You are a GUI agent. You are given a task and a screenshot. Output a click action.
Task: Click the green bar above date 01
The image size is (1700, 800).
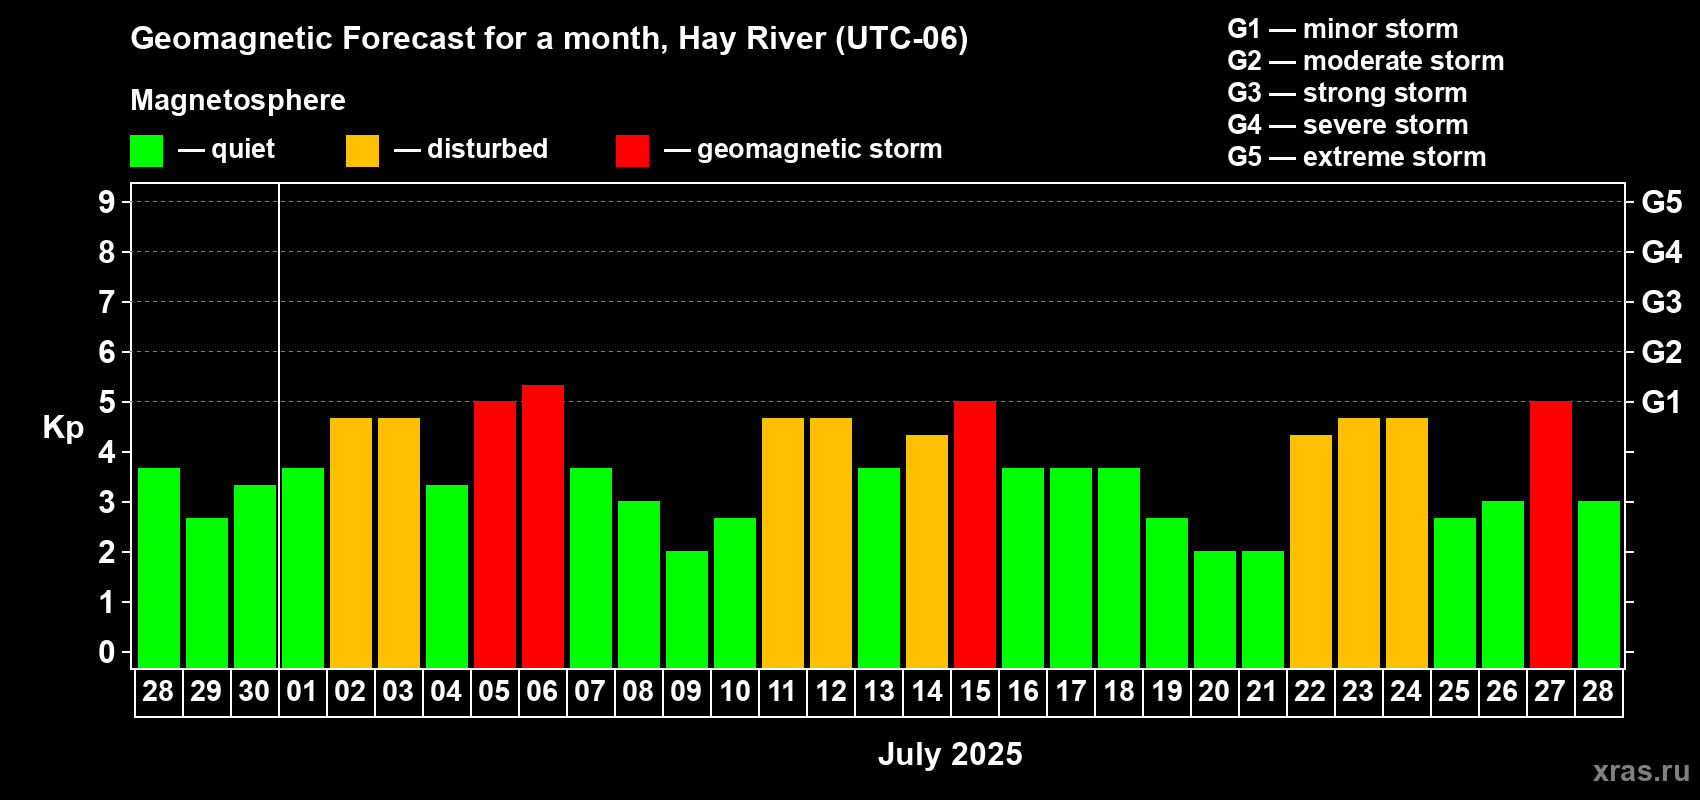[x=303, y=568]
